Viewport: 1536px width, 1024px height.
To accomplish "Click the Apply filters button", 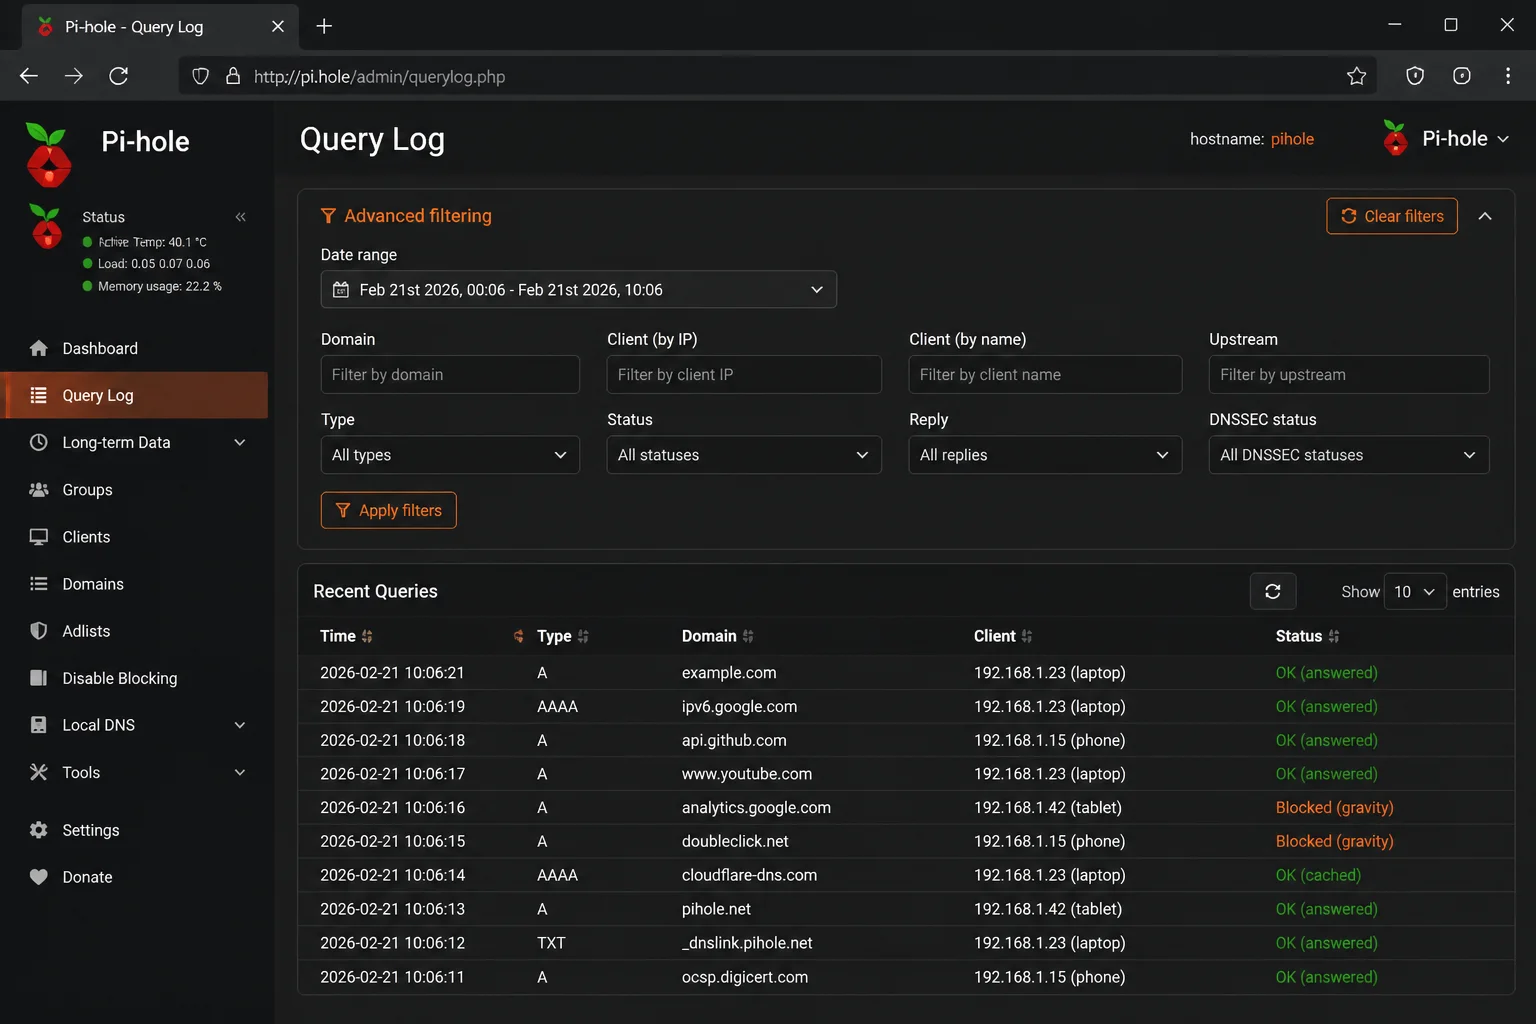I will pos(389,510).
